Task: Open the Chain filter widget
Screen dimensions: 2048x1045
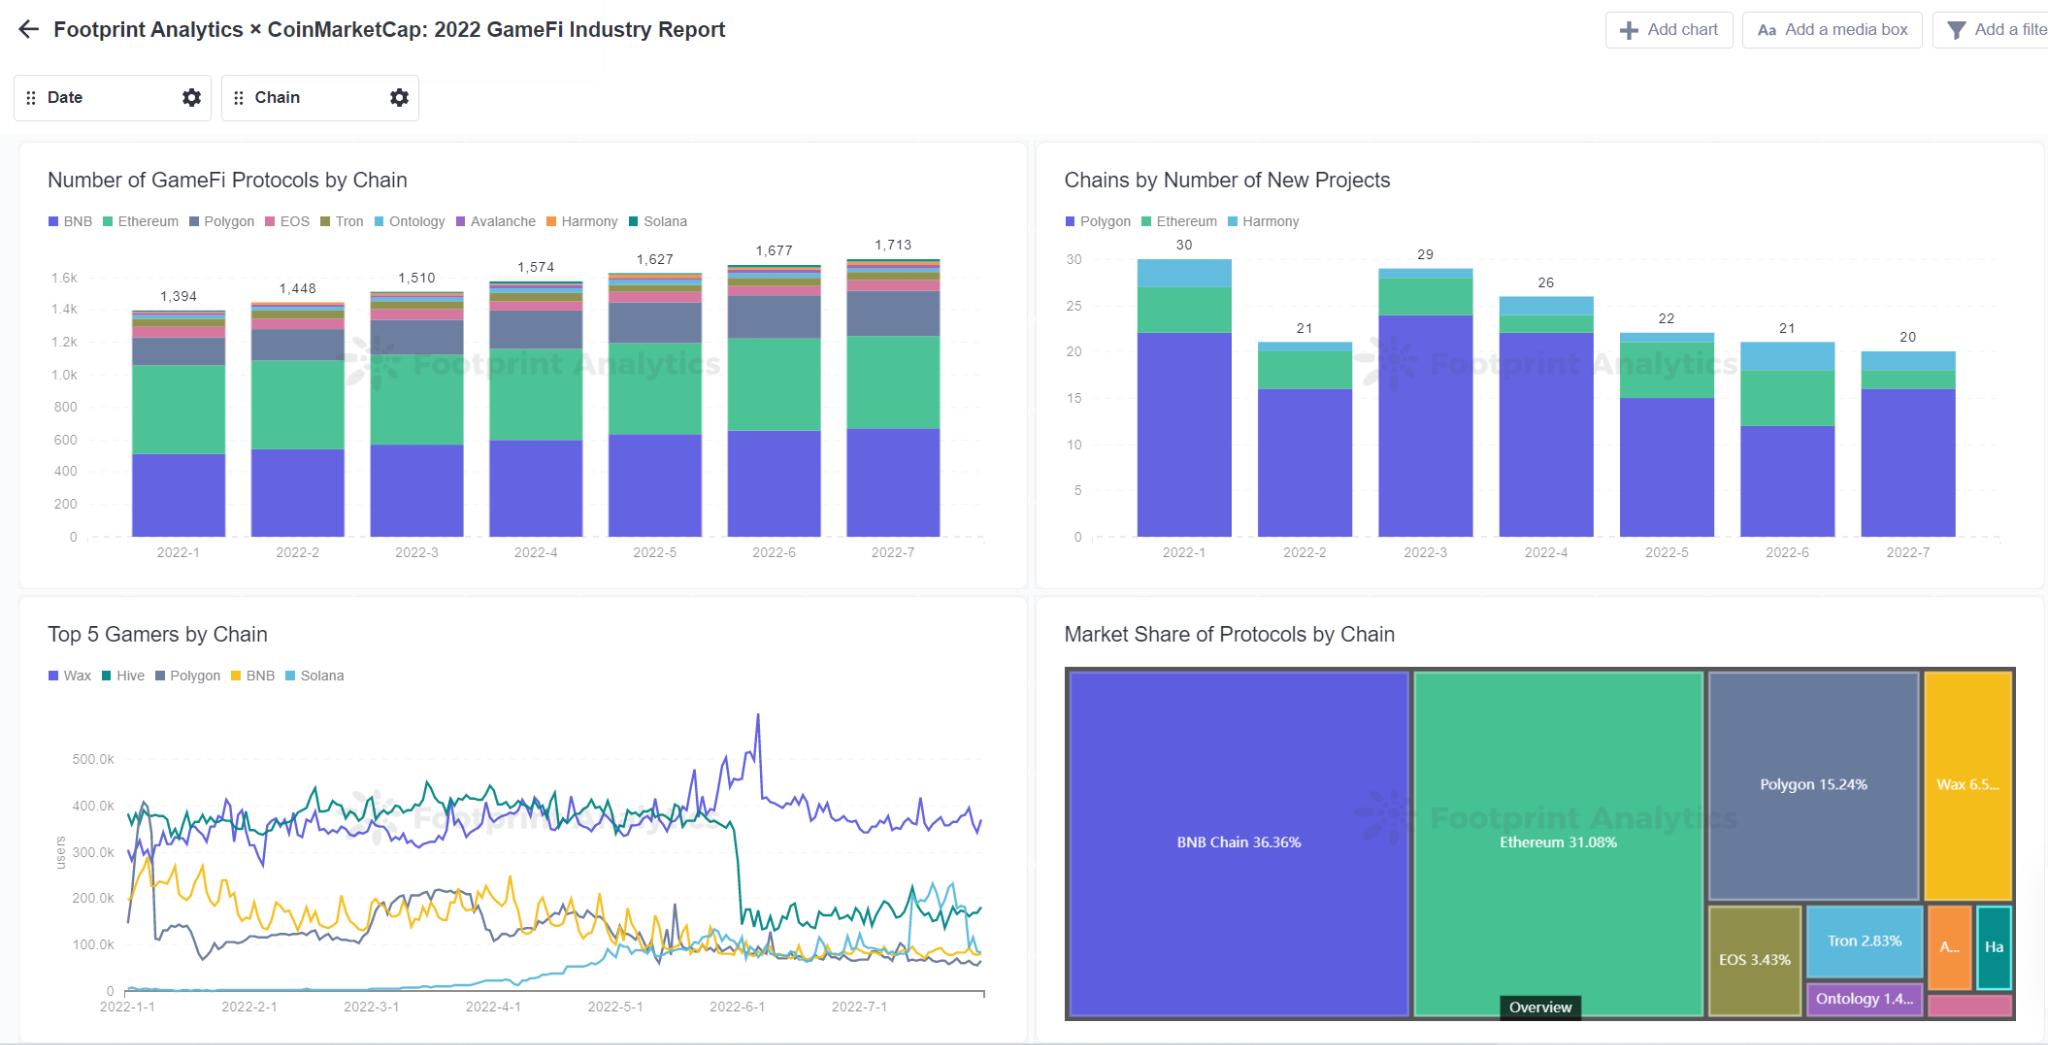Action: coord(310,98)
